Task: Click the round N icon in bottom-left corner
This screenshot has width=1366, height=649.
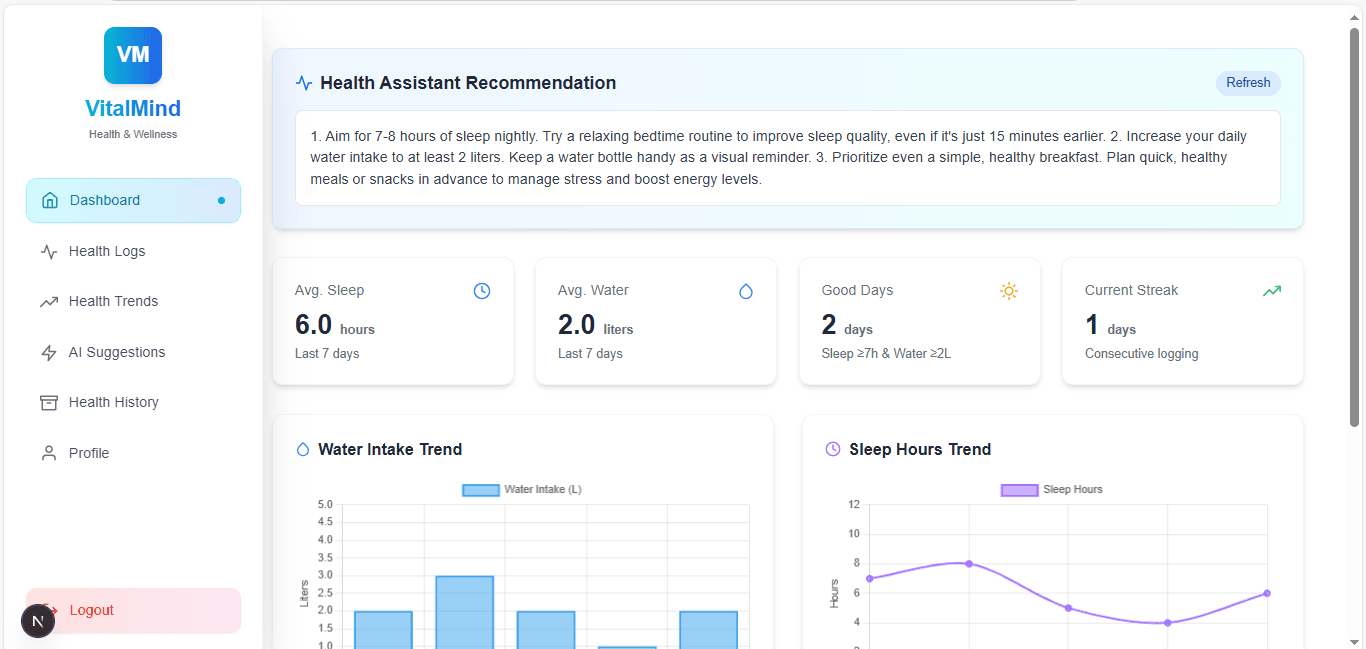Action: pyautogui.click(x=38, y=621)
